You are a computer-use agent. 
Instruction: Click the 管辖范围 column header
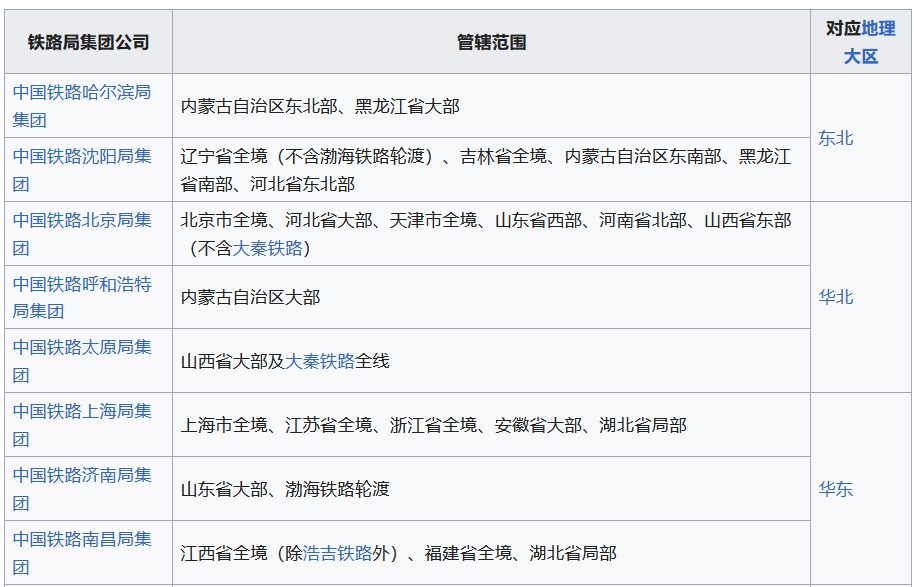pos(491,43)
